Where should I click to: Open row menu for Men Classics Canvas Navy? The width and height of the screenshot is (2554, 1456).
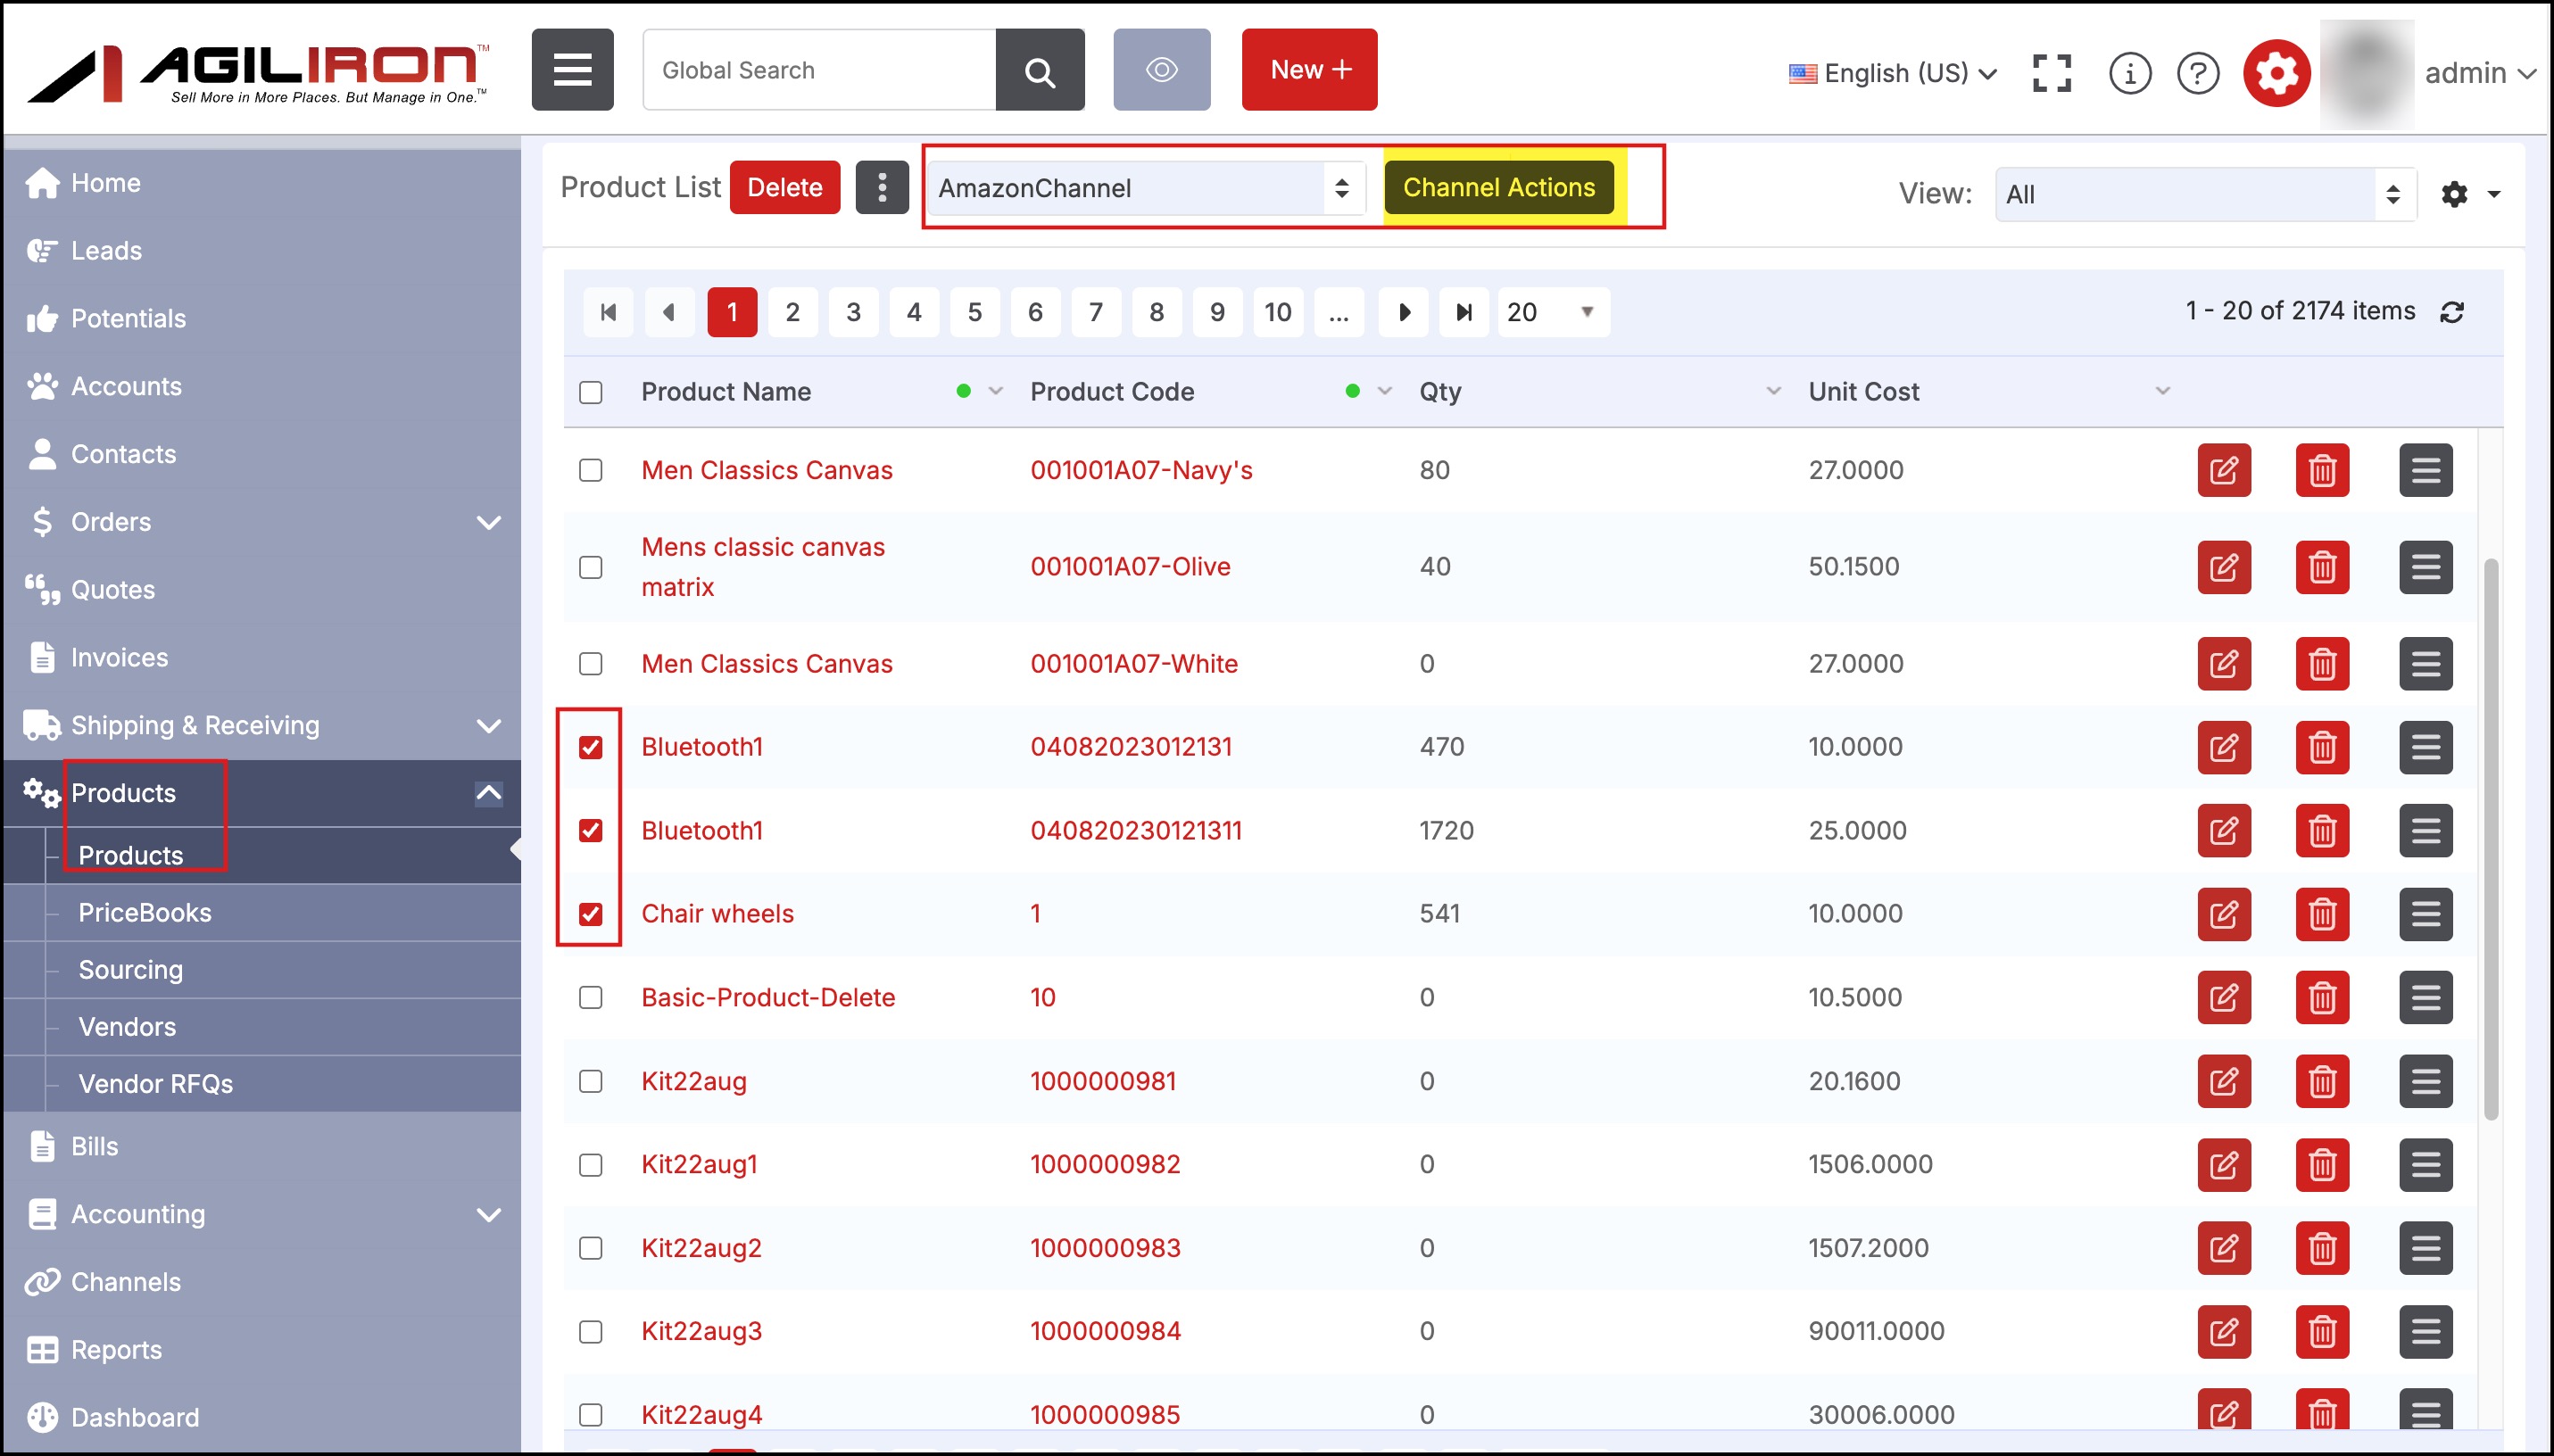(x=2425, y=470)
